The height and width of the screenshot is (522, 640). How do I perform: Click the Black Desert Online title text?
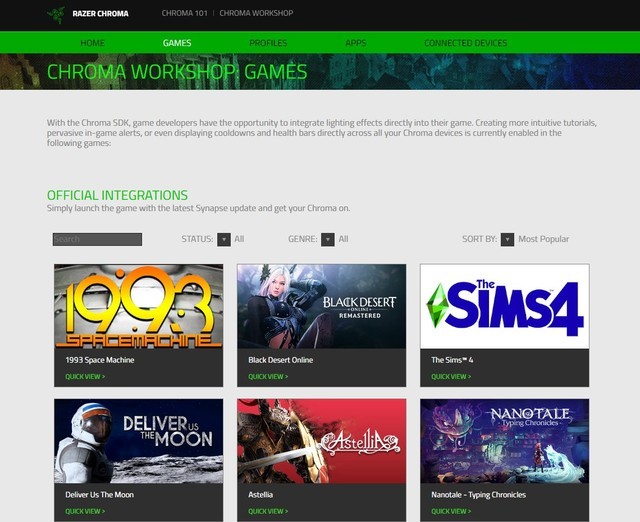point(281,360)
